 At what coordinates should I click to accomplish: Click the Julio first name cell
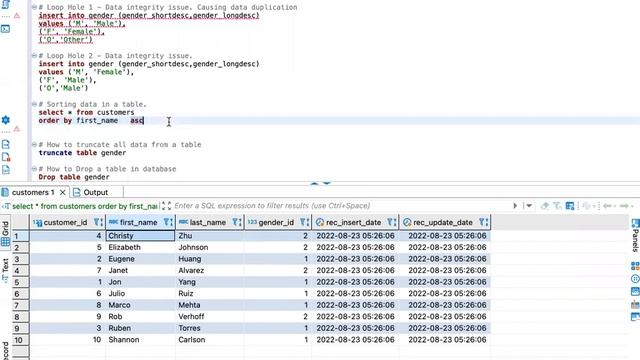coord(140,293)
